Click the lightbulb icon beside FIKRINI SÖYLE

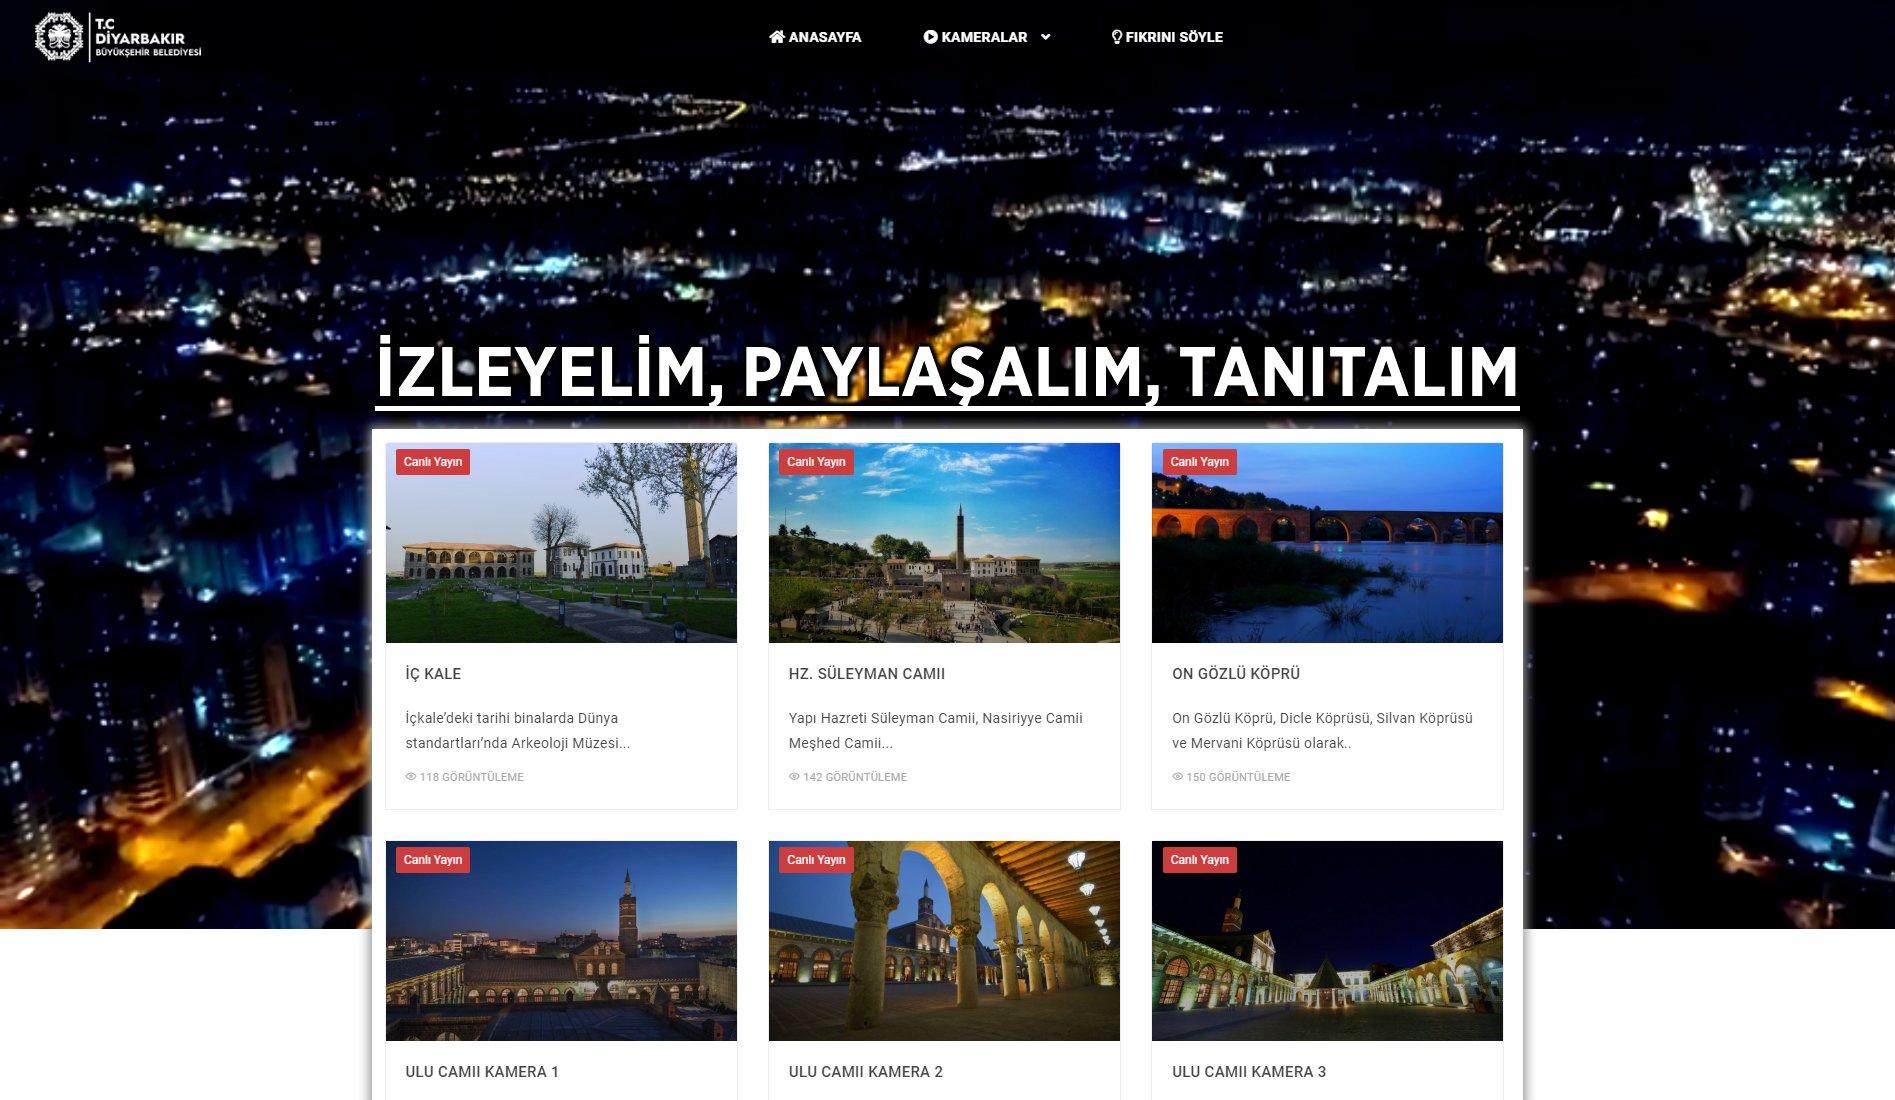click(x=1117, y=37)
